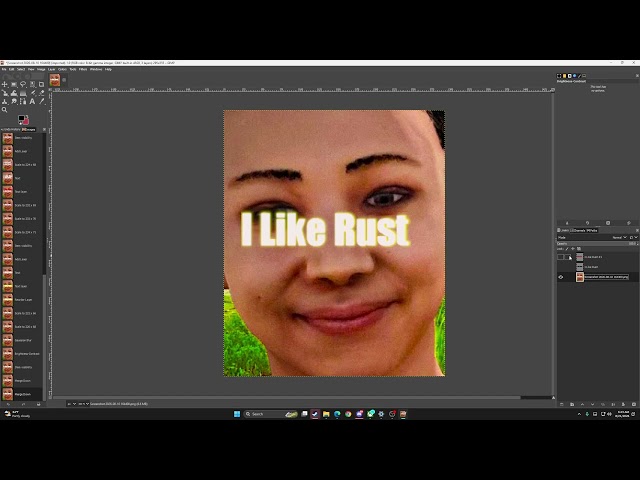Select the Color Picker tool

[42, 101]
